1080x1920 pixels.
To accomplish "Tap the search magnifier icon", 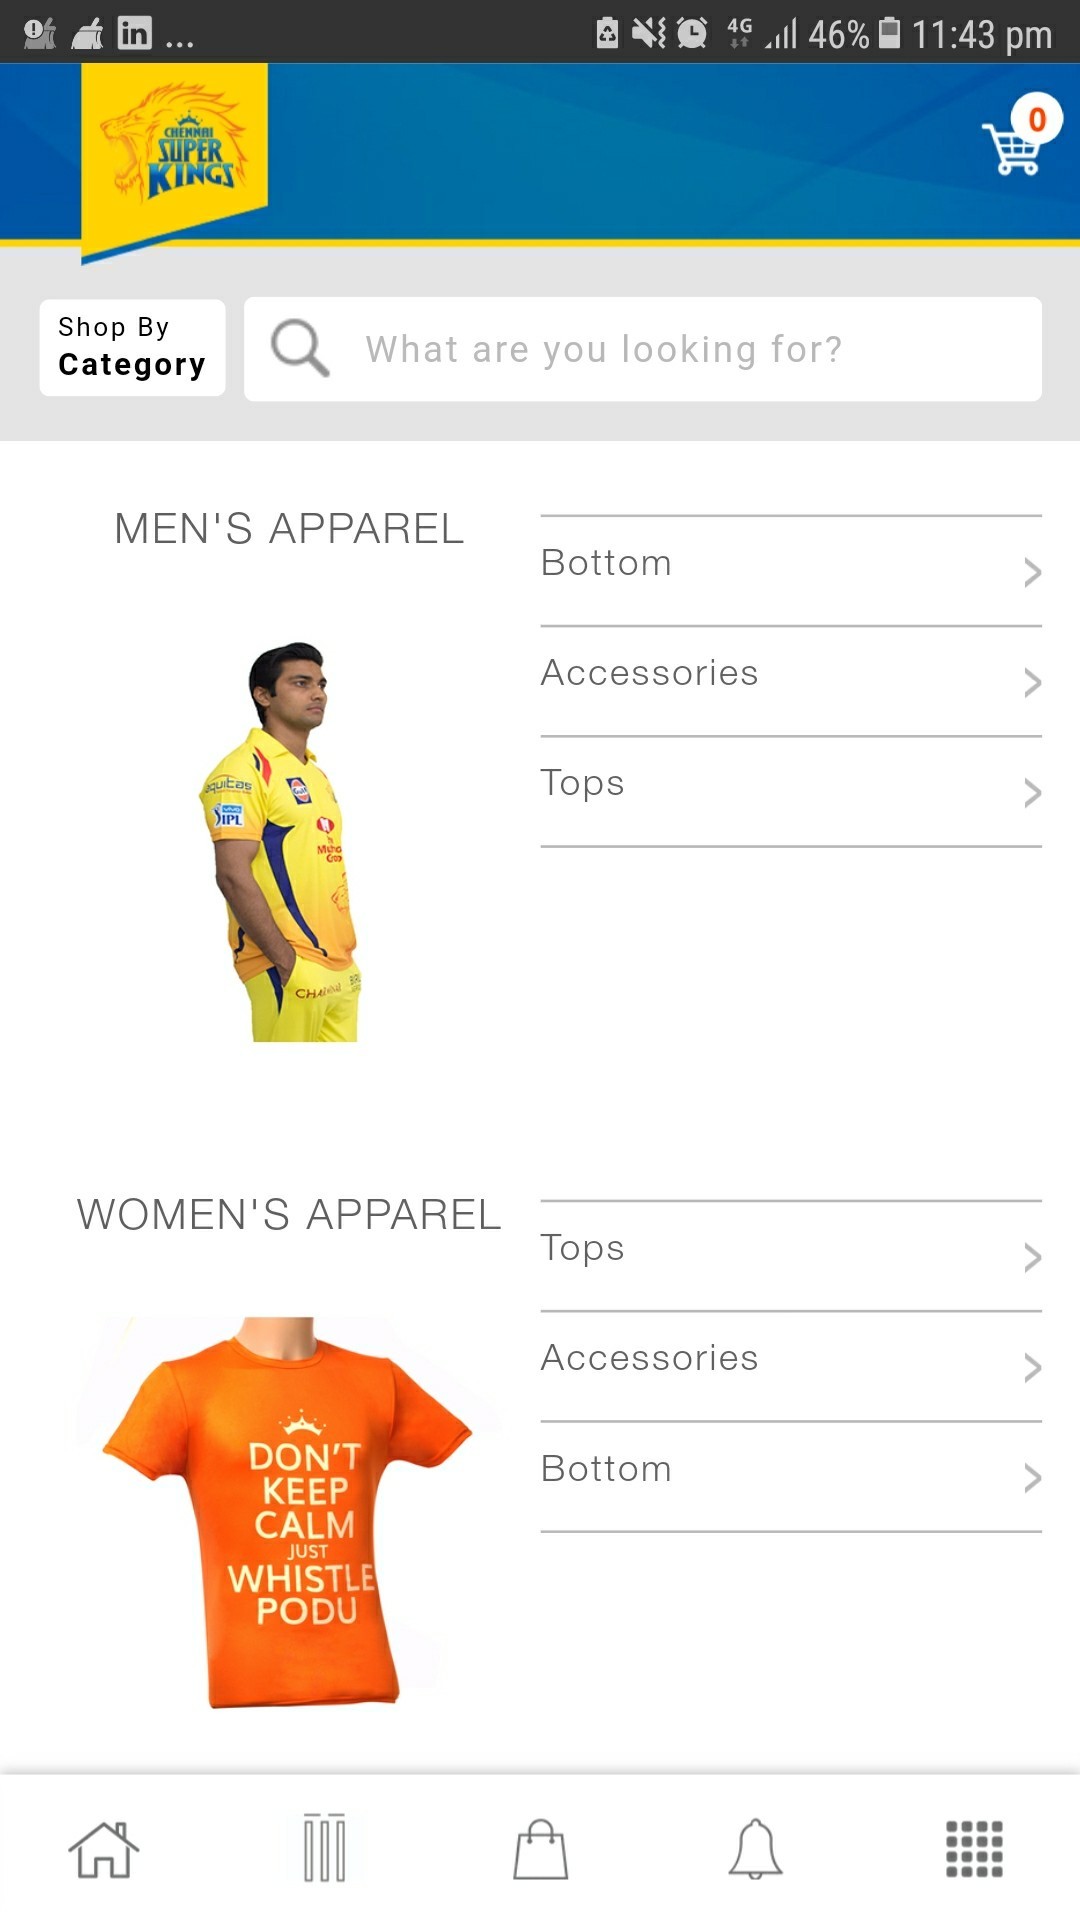I will click(x=299, y=348).
